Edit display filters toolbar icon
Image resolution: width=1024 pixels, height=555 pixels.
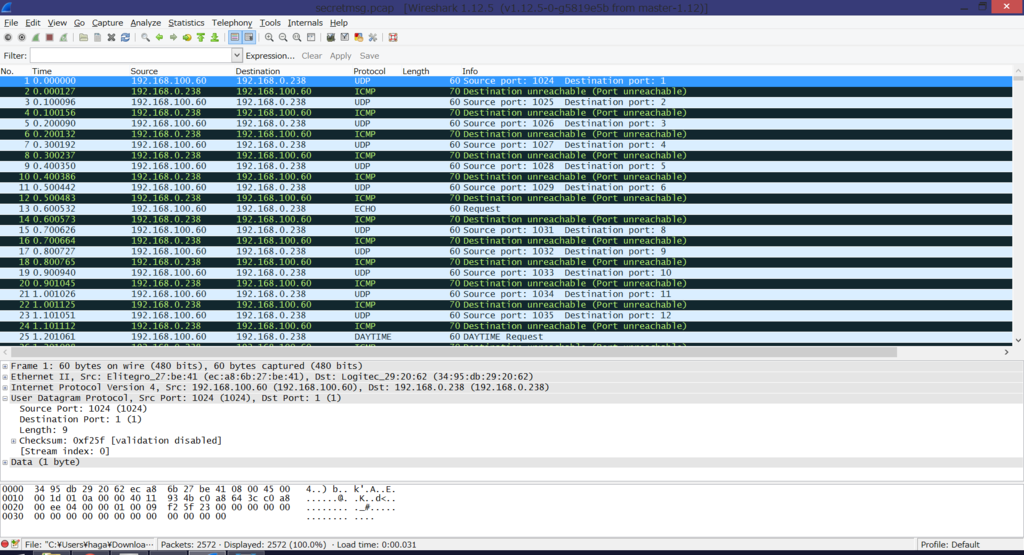pyautogui.click(x=345, y=38)
